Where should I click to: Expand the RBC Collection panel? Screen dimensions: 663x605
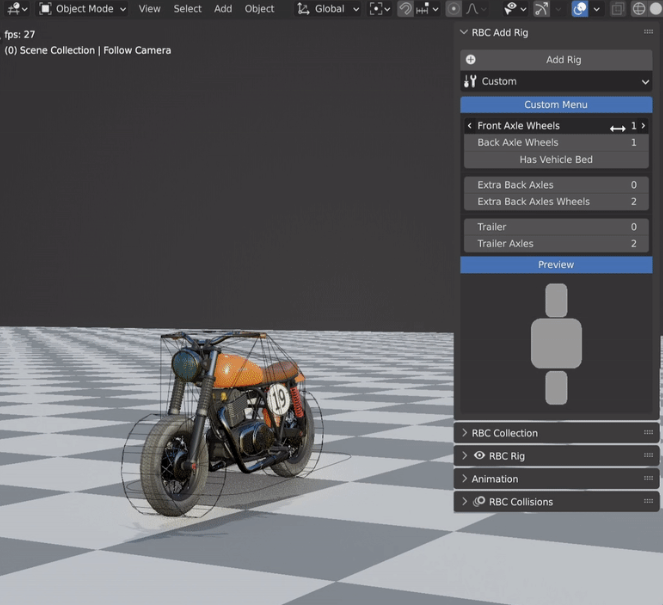coord(464,433)
